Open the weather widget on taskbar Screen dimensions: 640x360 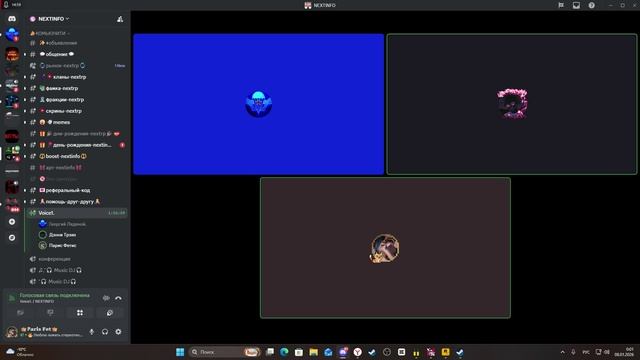20,352
